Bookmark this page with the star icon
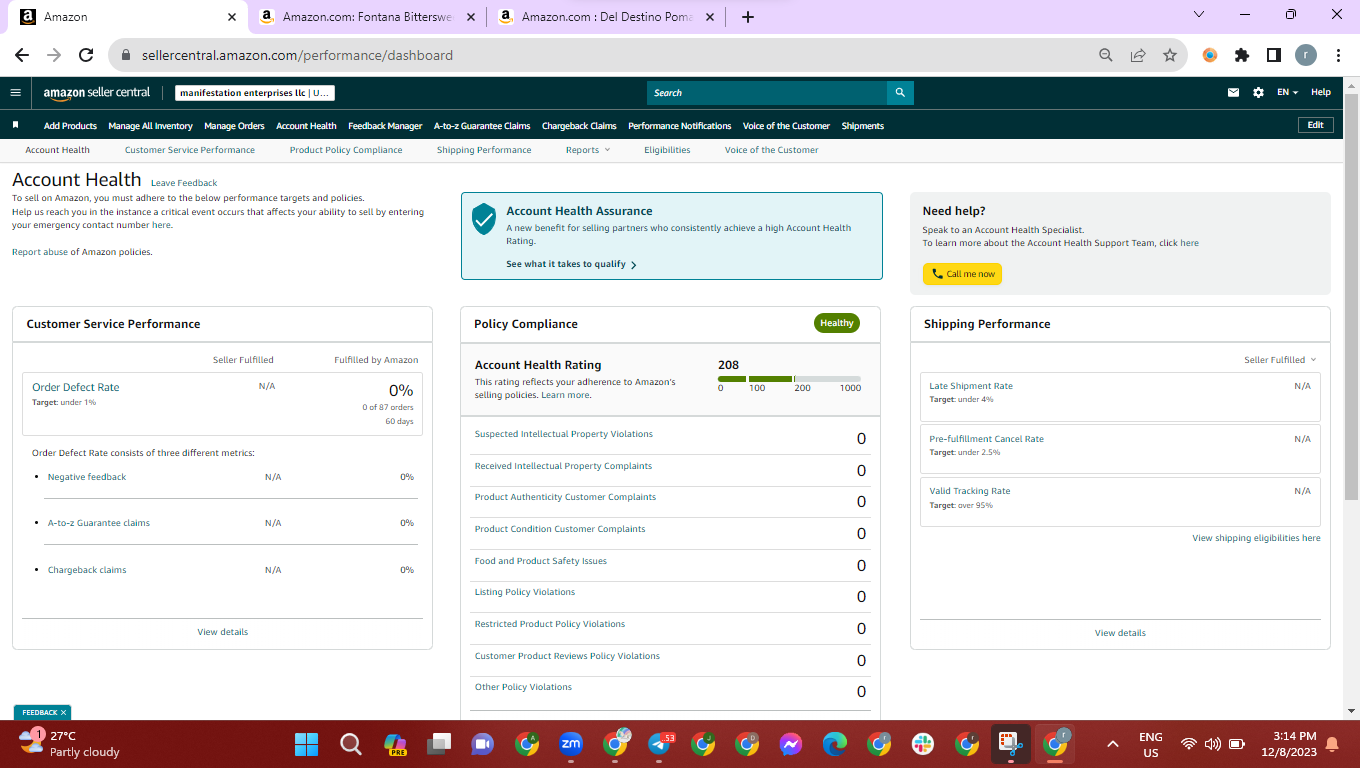 (1170, 56)
